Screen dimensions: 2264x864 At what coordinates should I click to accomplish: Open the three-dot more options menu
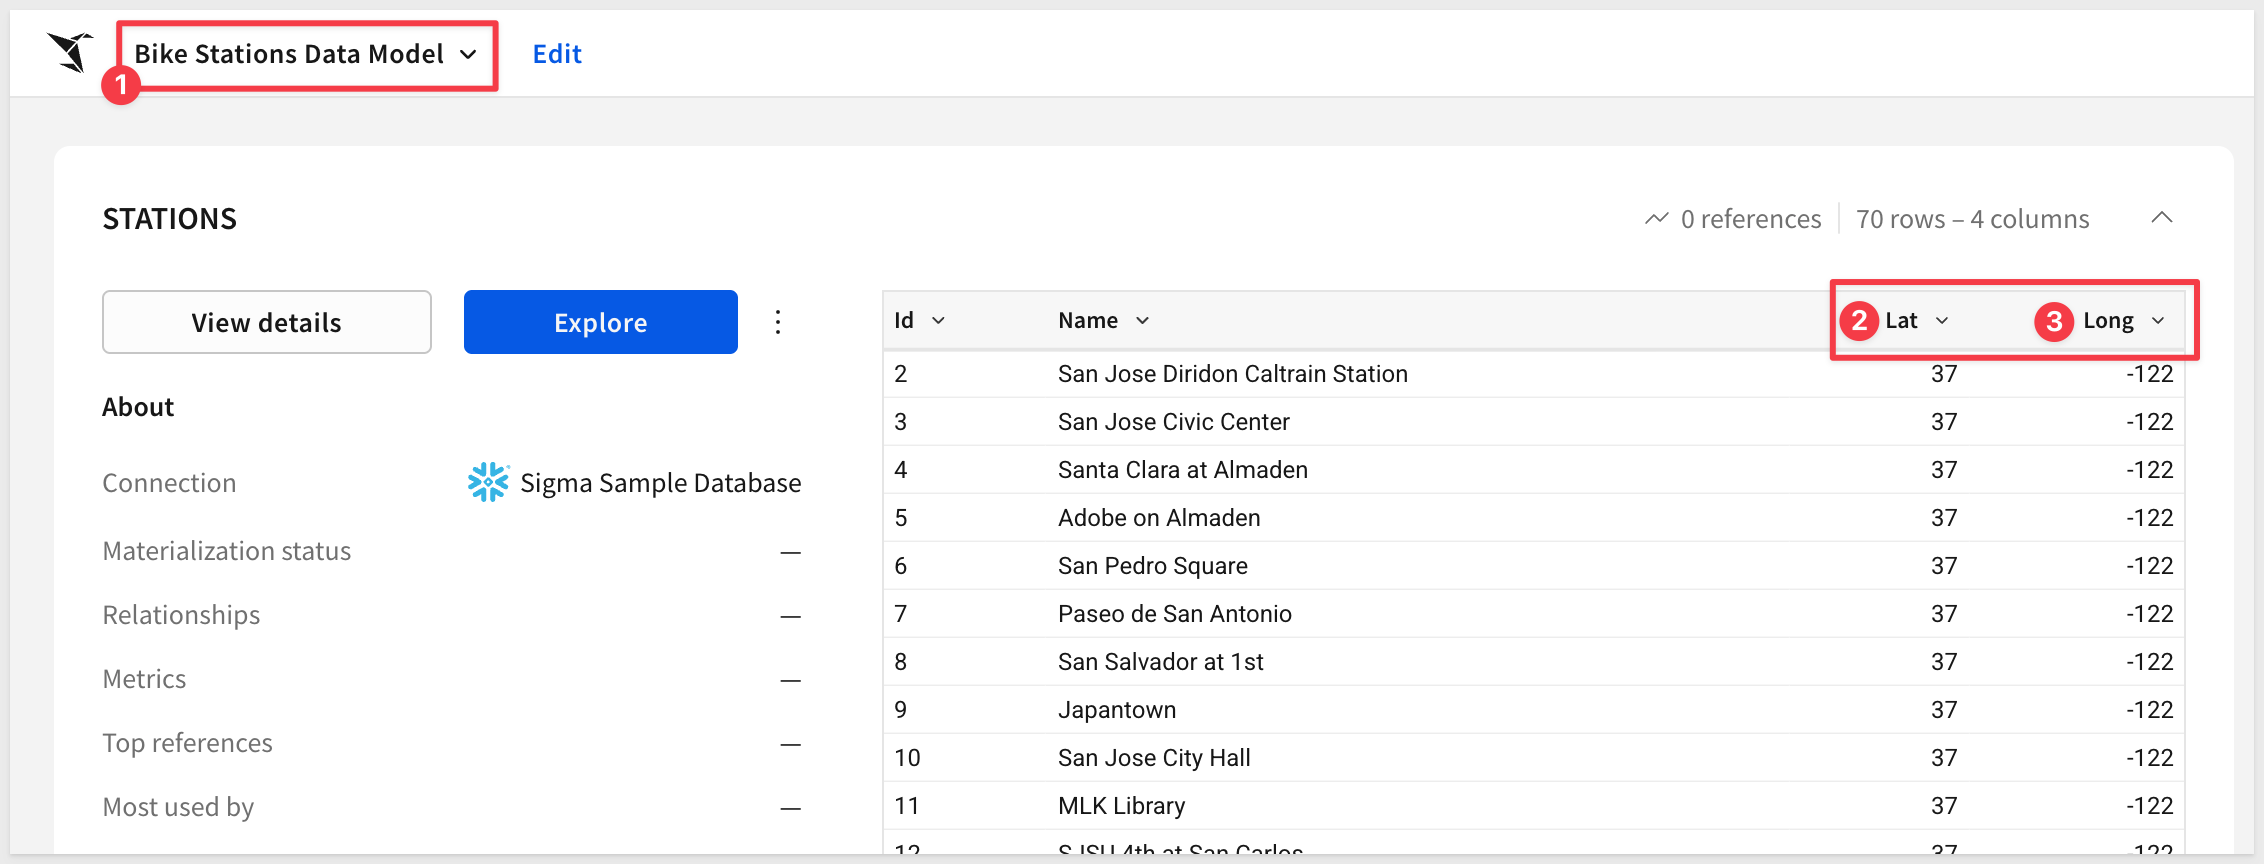coord(778,322)
